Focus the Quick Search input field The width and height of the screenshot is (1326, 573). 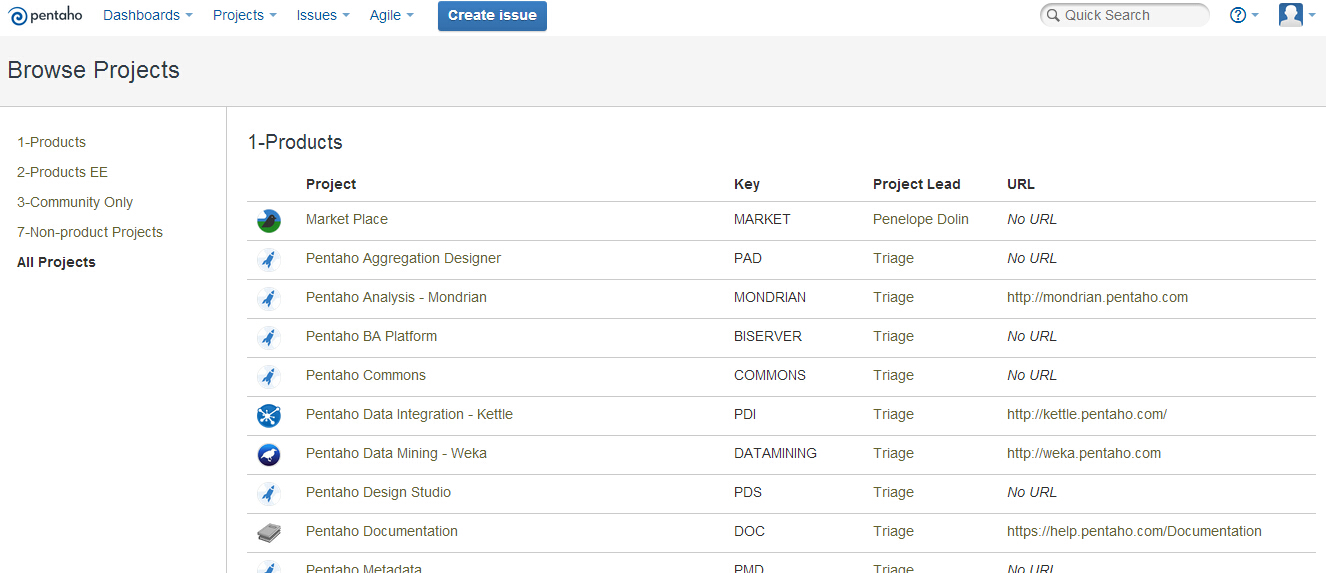[1125, 15]
